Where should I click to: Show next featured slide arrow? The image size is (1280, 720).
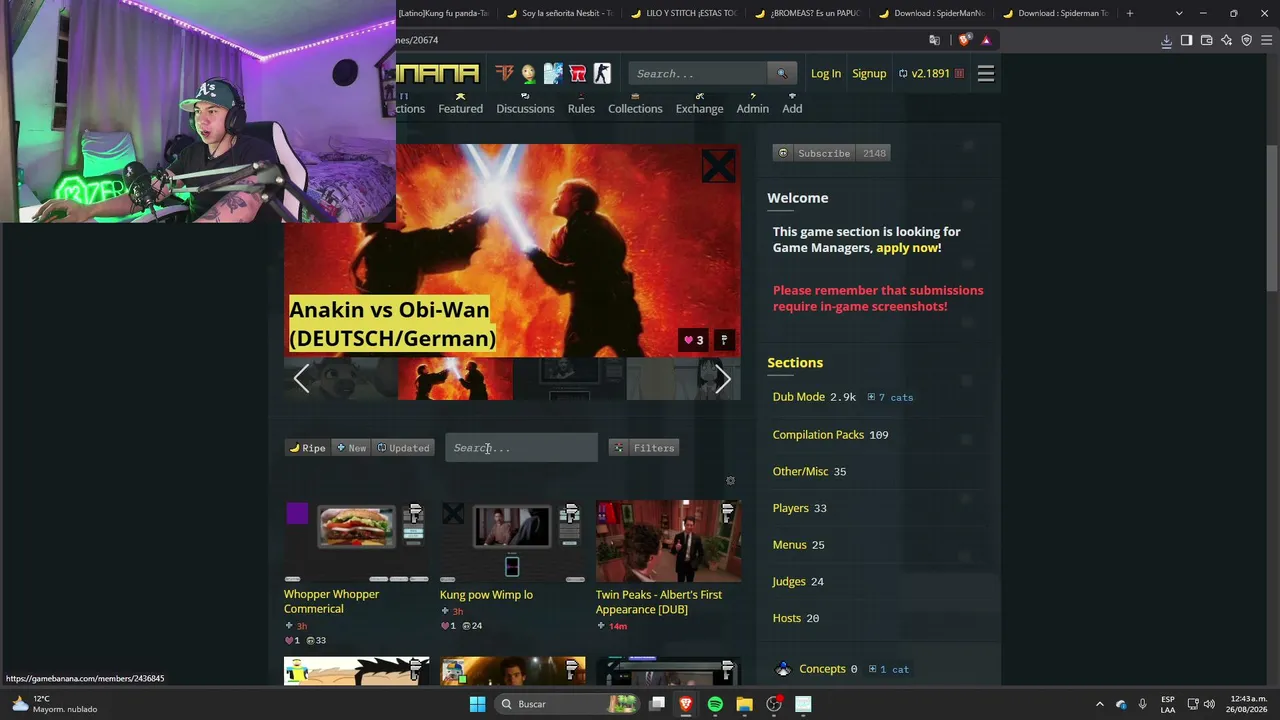click(723, 379)
